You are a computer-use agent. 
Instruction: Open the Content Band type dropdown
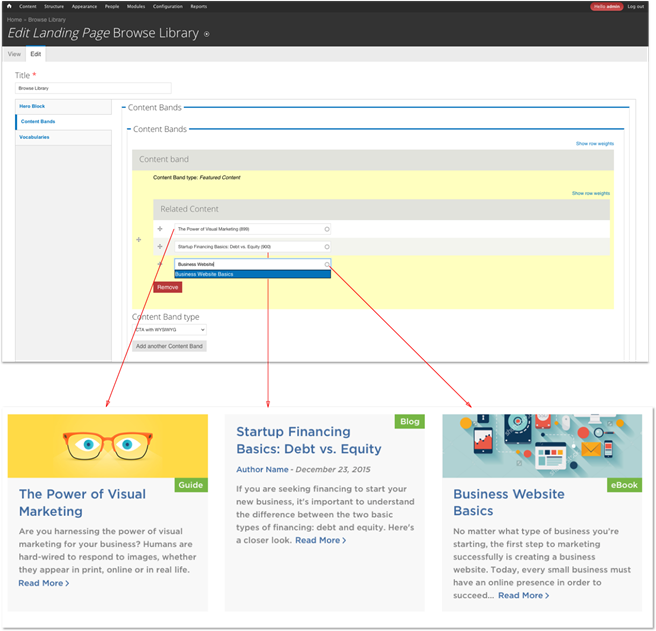tap(169, 329)
